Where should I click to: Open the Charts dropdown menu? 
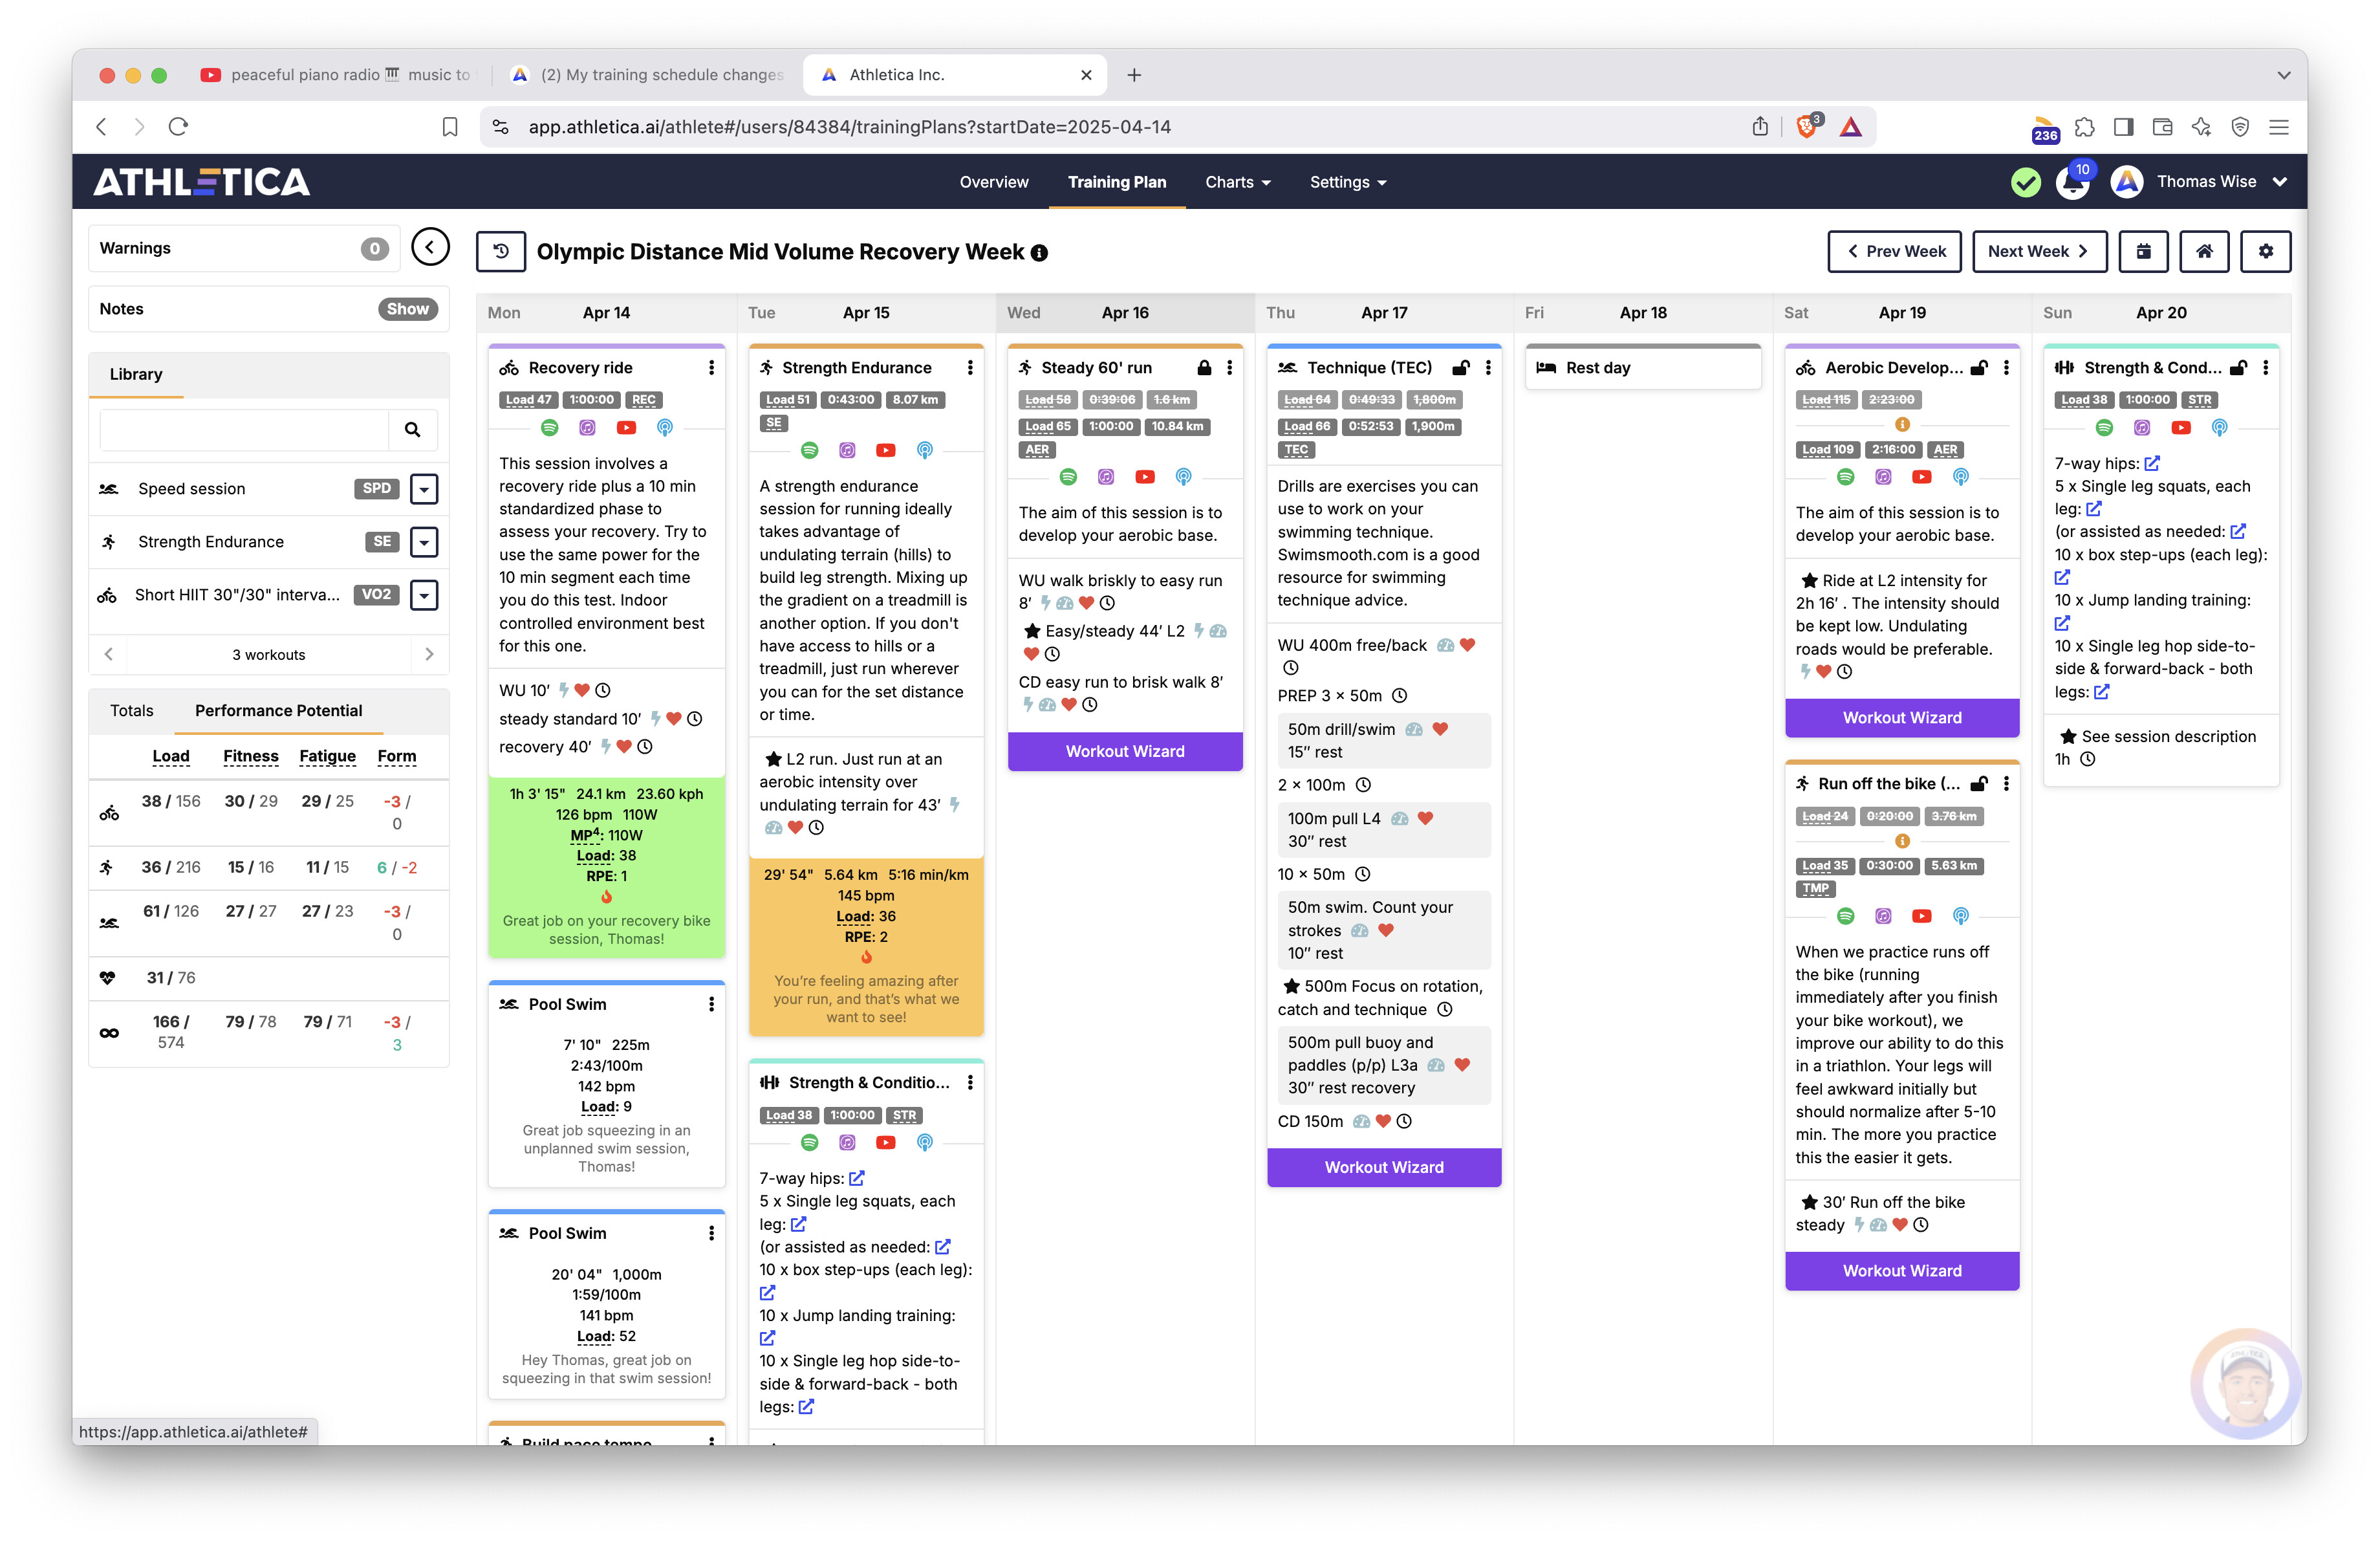(x=1238, y=182)
